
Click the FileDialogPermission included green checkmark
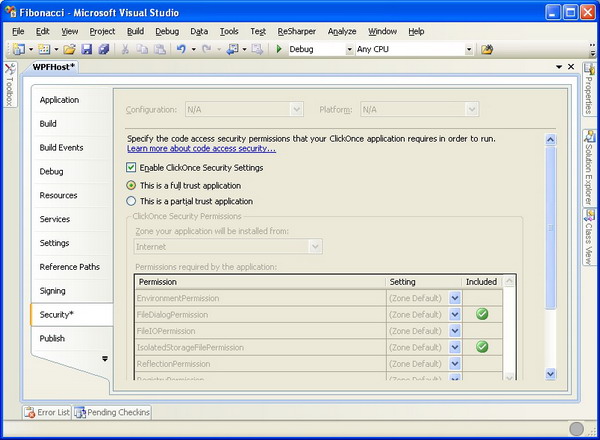click(x=482, y=314)
